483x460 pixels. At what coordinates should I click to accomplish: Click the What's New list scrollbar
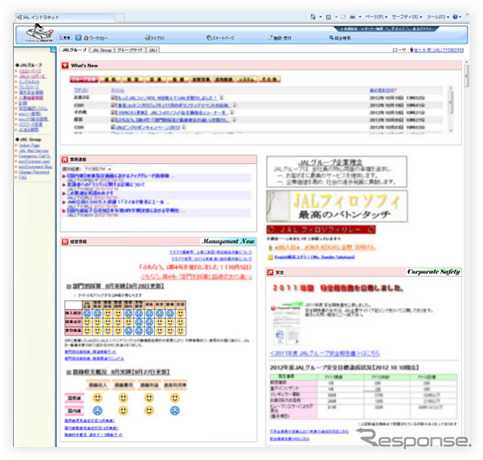pyautogui.click(x=451, y=109)
